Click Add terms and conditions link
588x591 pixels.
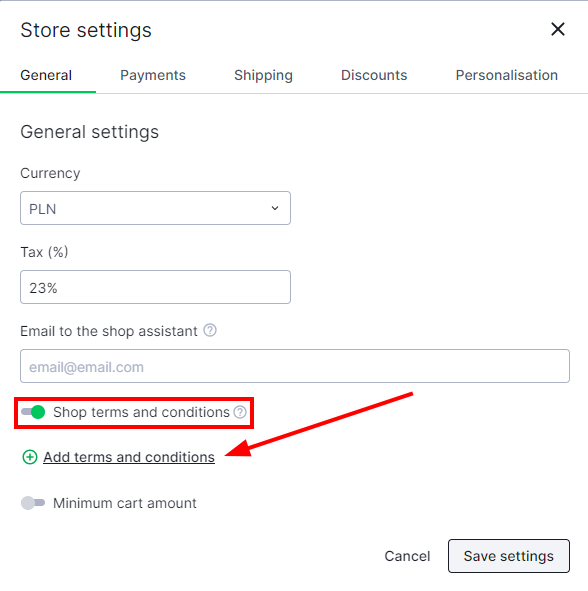(x=129, y=457)
